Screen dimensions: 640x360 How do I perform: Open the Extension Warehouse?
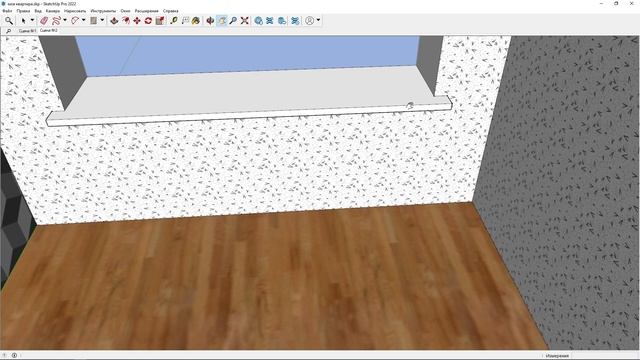270,20
